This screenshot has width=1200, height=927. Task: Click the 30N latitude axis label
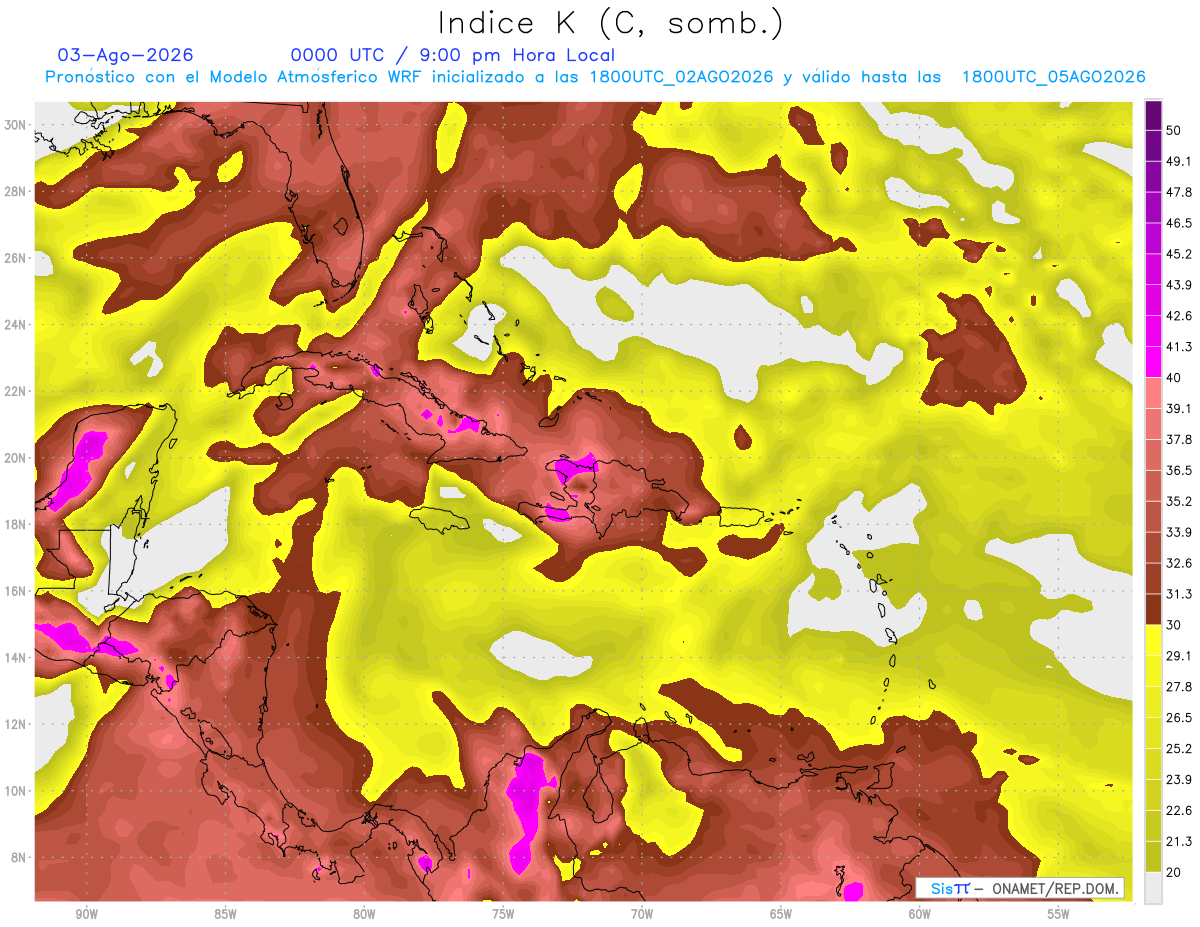(x=16, y=125)
